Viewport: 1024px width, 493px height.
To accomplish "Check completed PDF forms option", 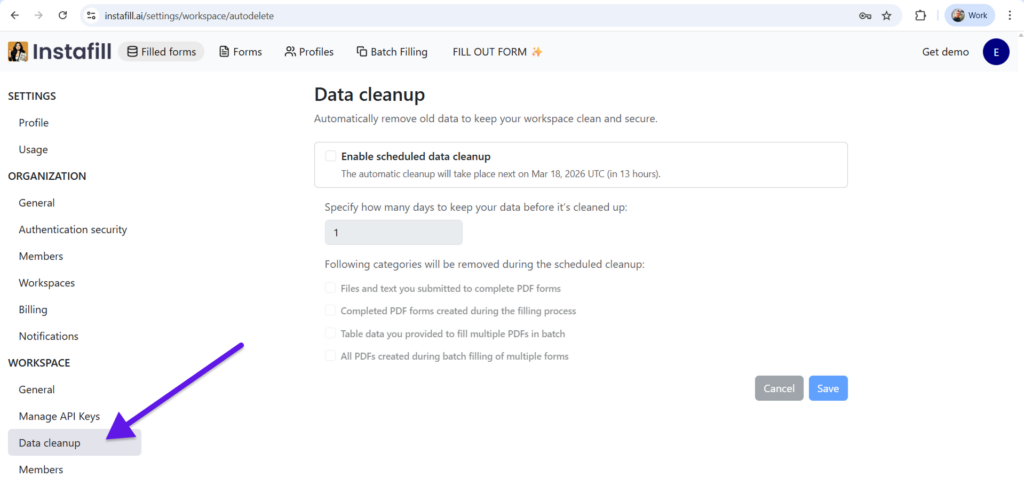I will (x=330, y=311).
